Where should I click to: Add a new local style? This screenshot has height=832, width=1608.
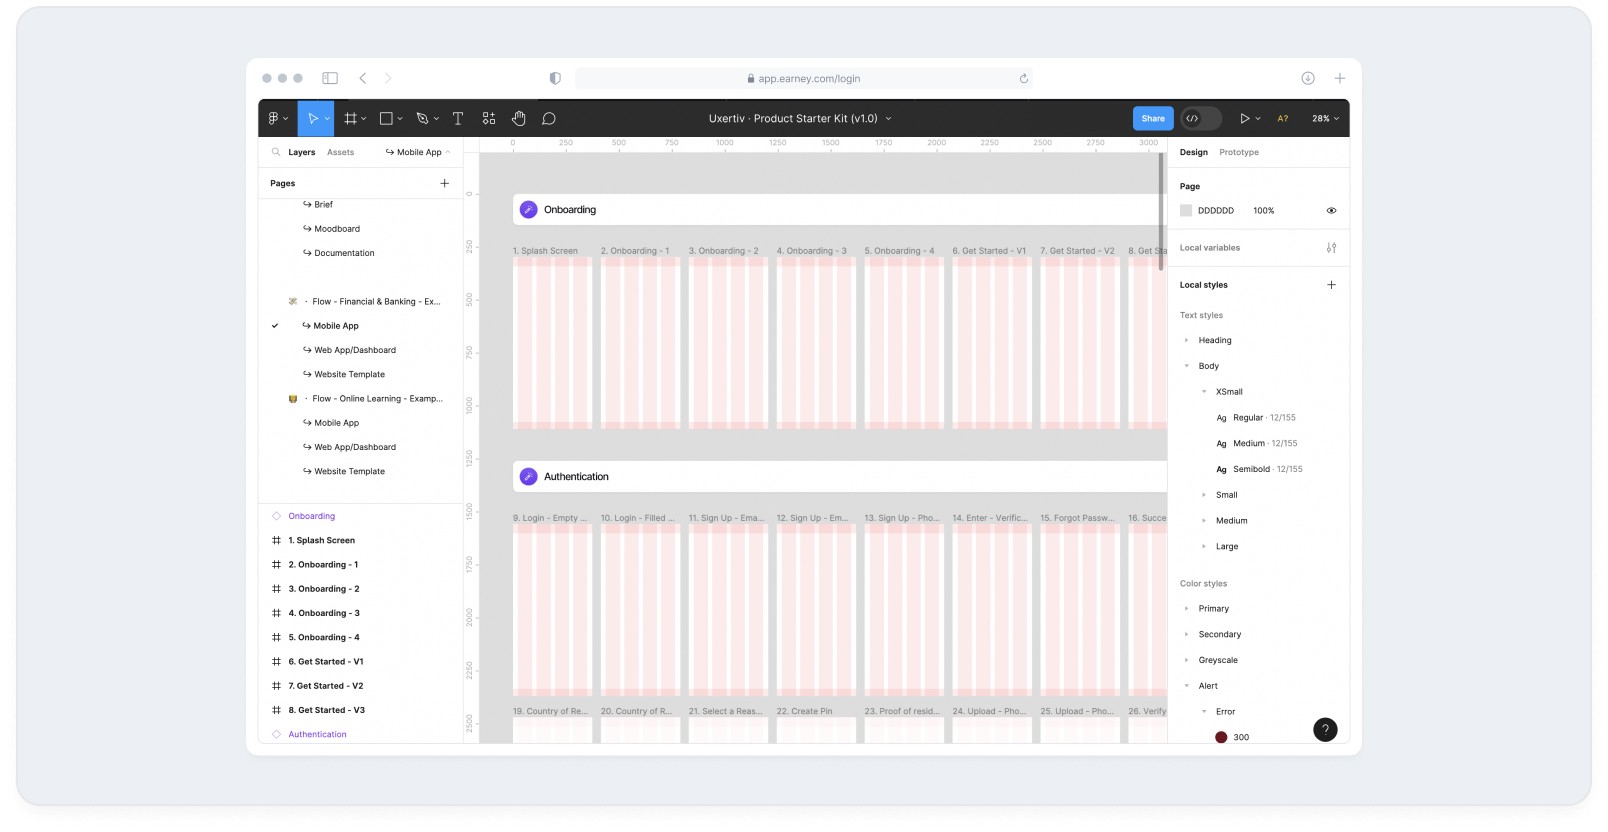click(x=1331, y=285)
